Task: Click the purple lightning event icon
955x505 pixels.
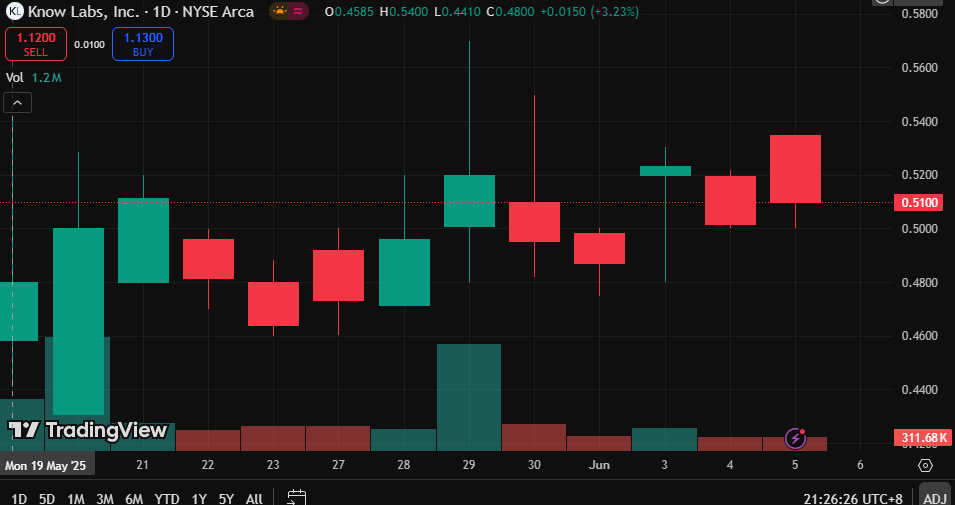Action: pyautogui.click(x=795, y=437)
